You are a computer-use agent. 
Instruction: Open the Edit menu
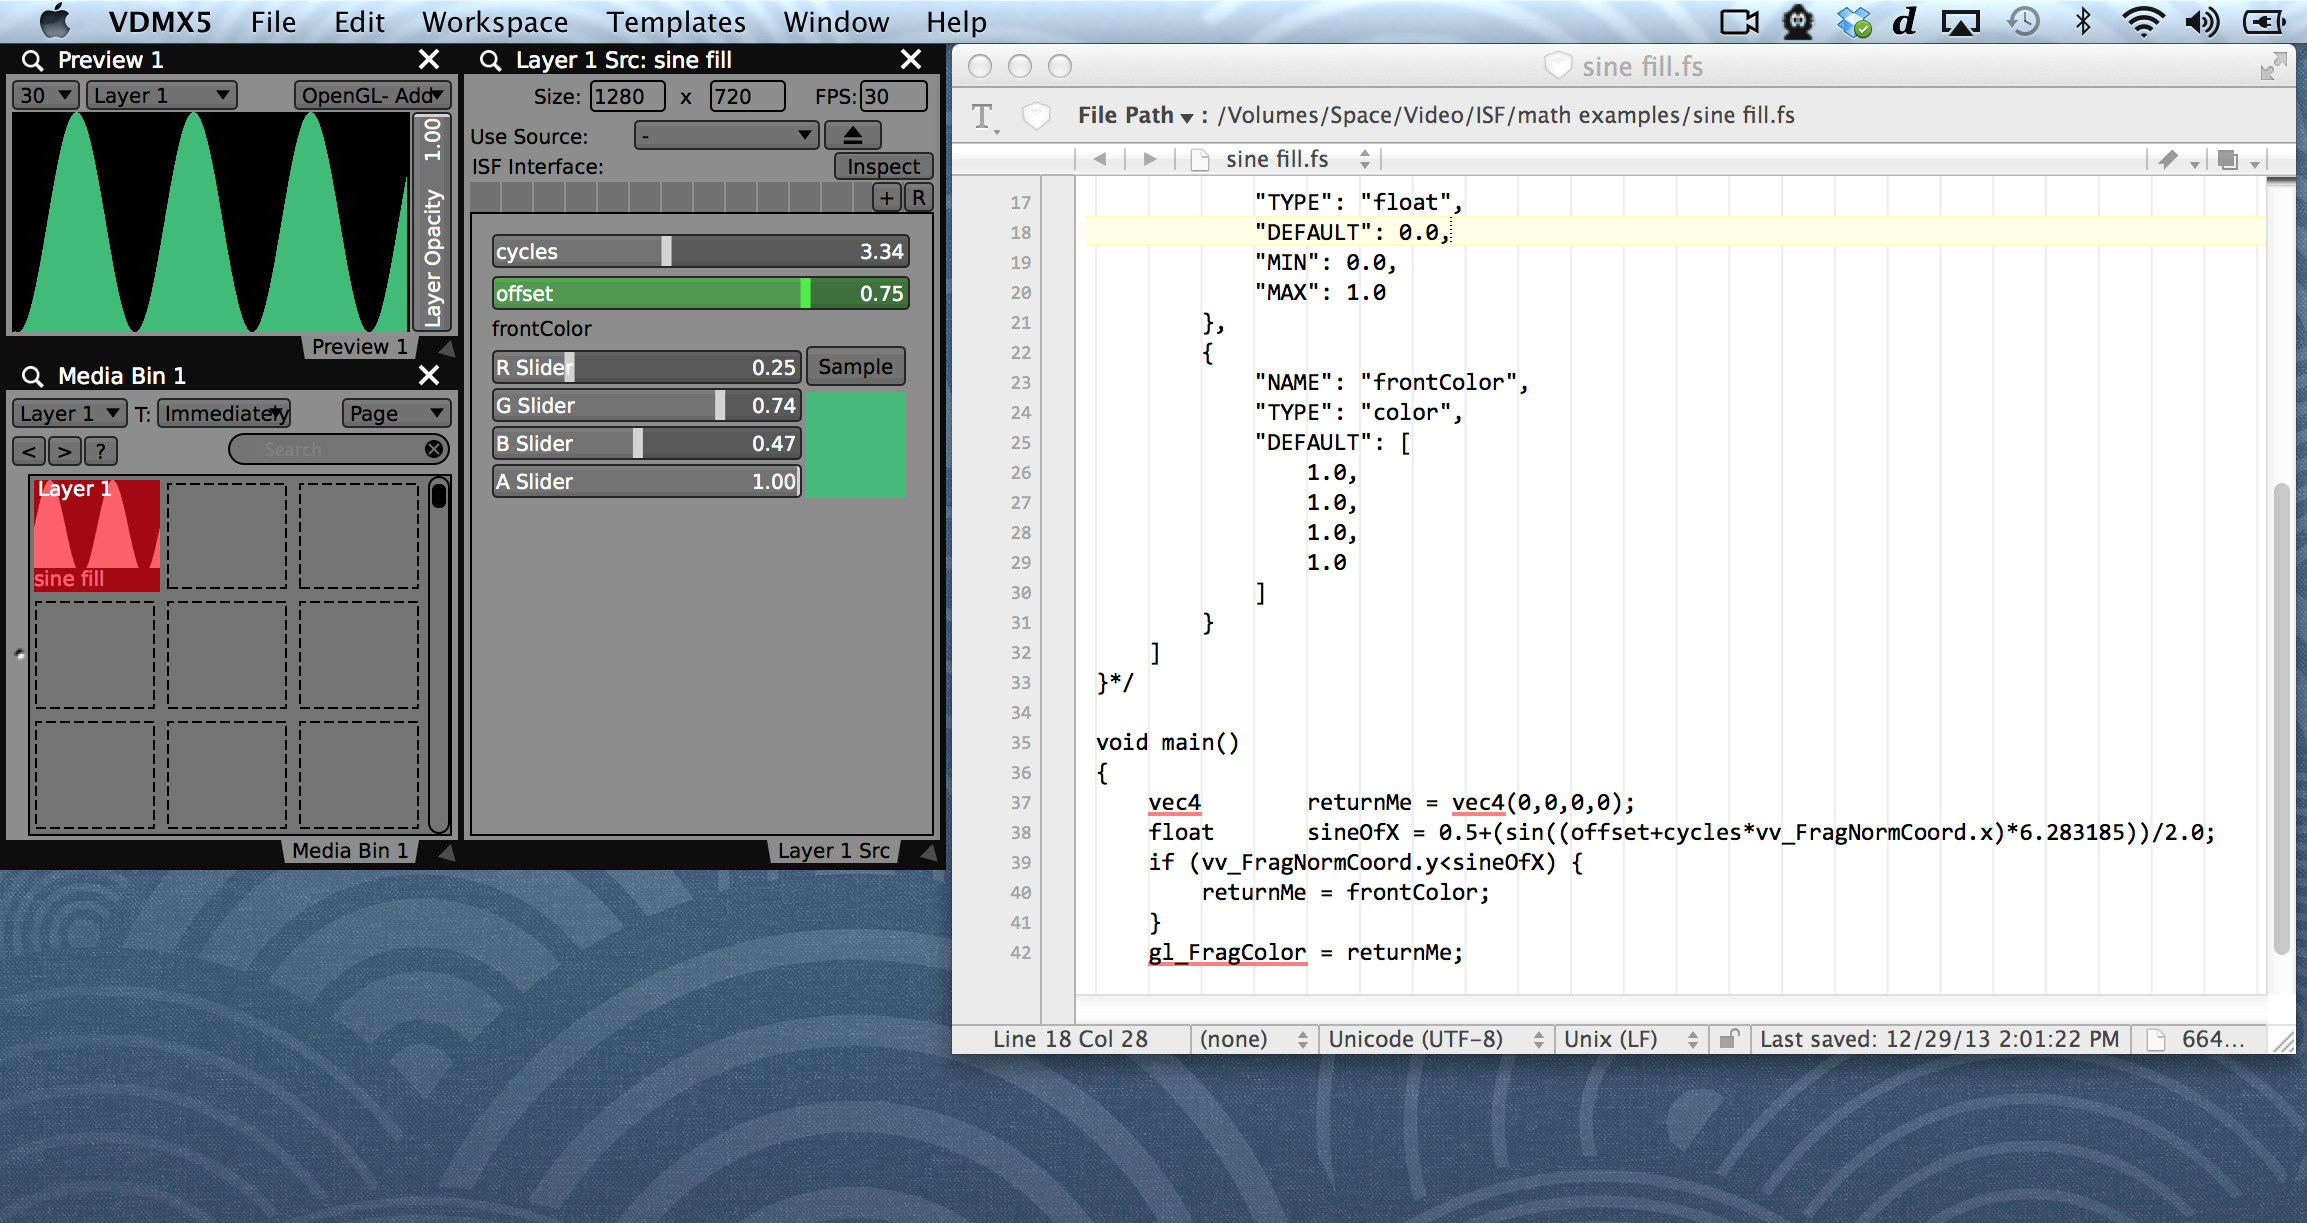pos(359,22)
